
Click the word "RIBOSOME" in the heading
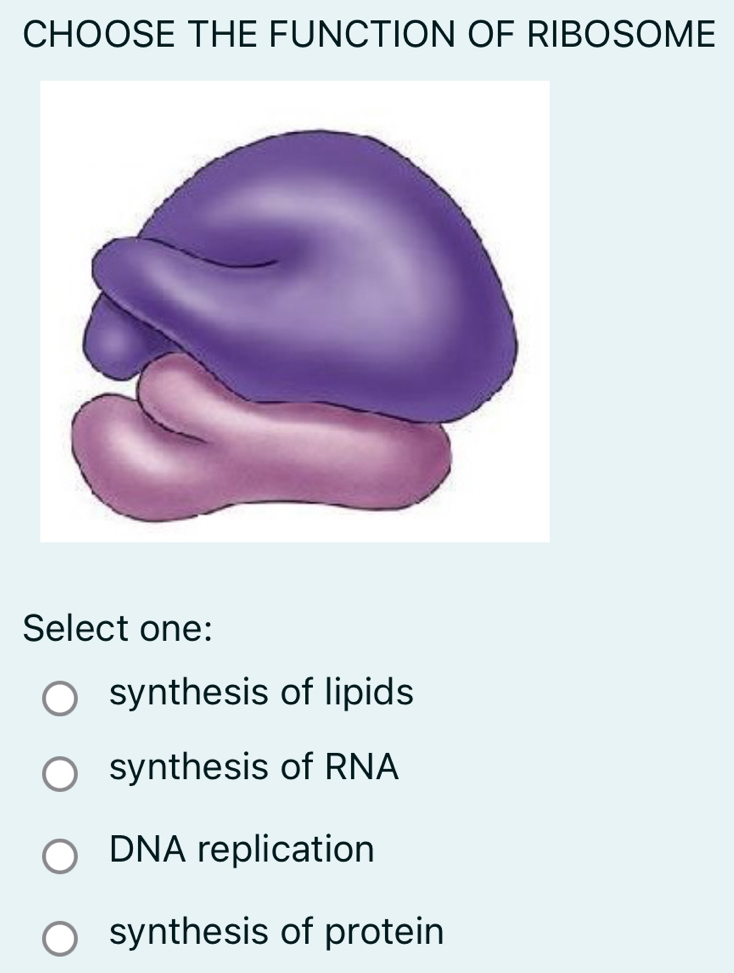(x=620, y=34)
